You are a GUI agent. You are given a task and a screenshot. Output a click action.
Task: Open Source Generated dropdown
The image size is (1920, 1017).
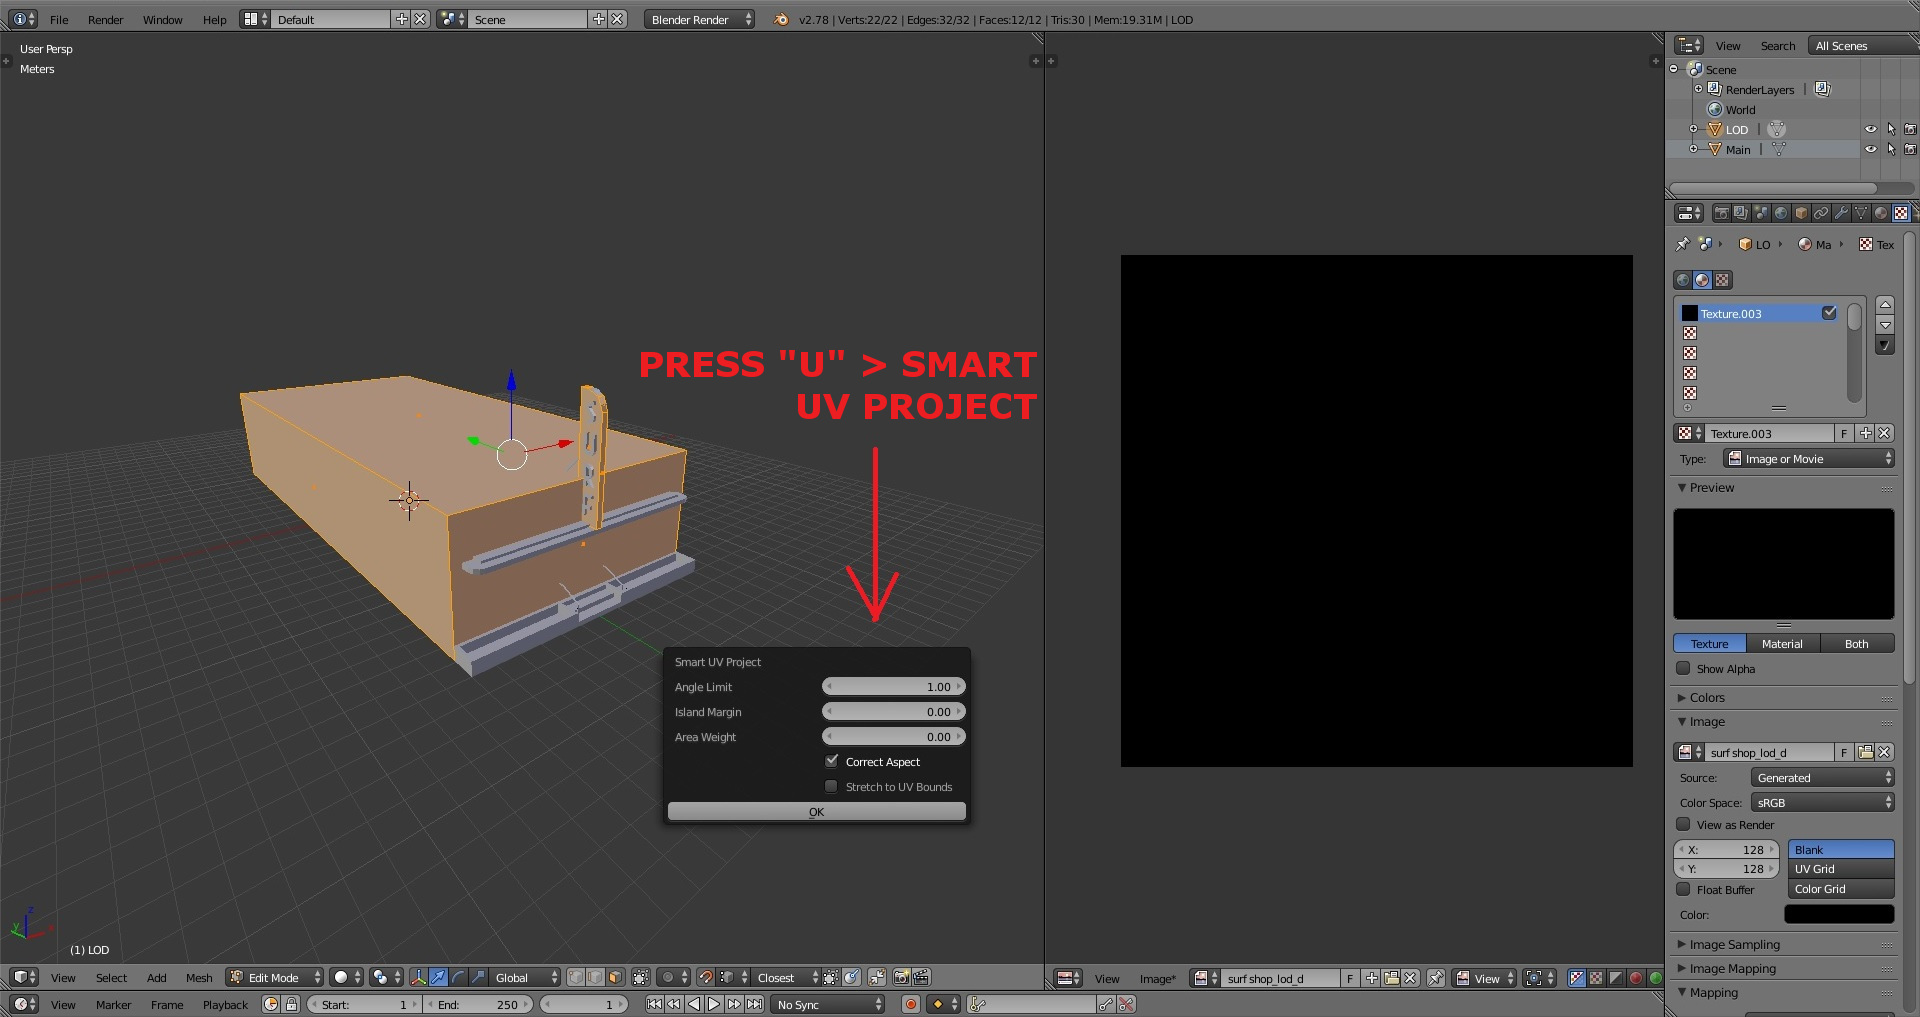pos(1823,777)
